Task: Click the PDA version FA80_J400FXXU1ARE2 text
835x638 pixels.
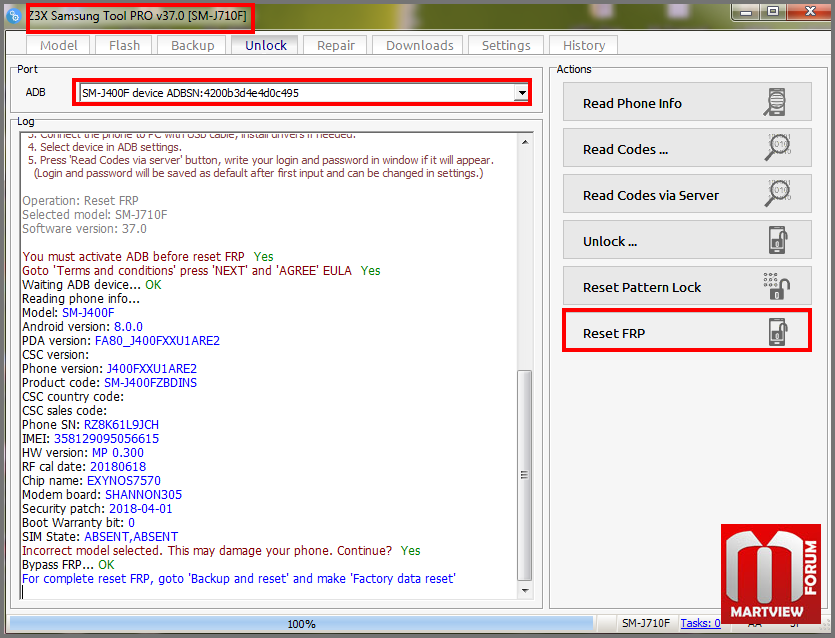Action: (157, 341)
